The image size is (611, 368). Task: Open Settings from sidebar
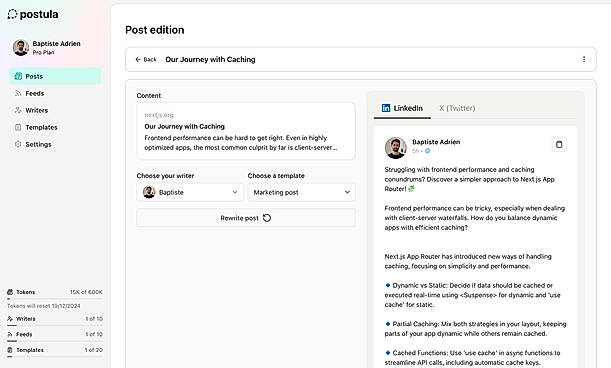click(55, 144)
